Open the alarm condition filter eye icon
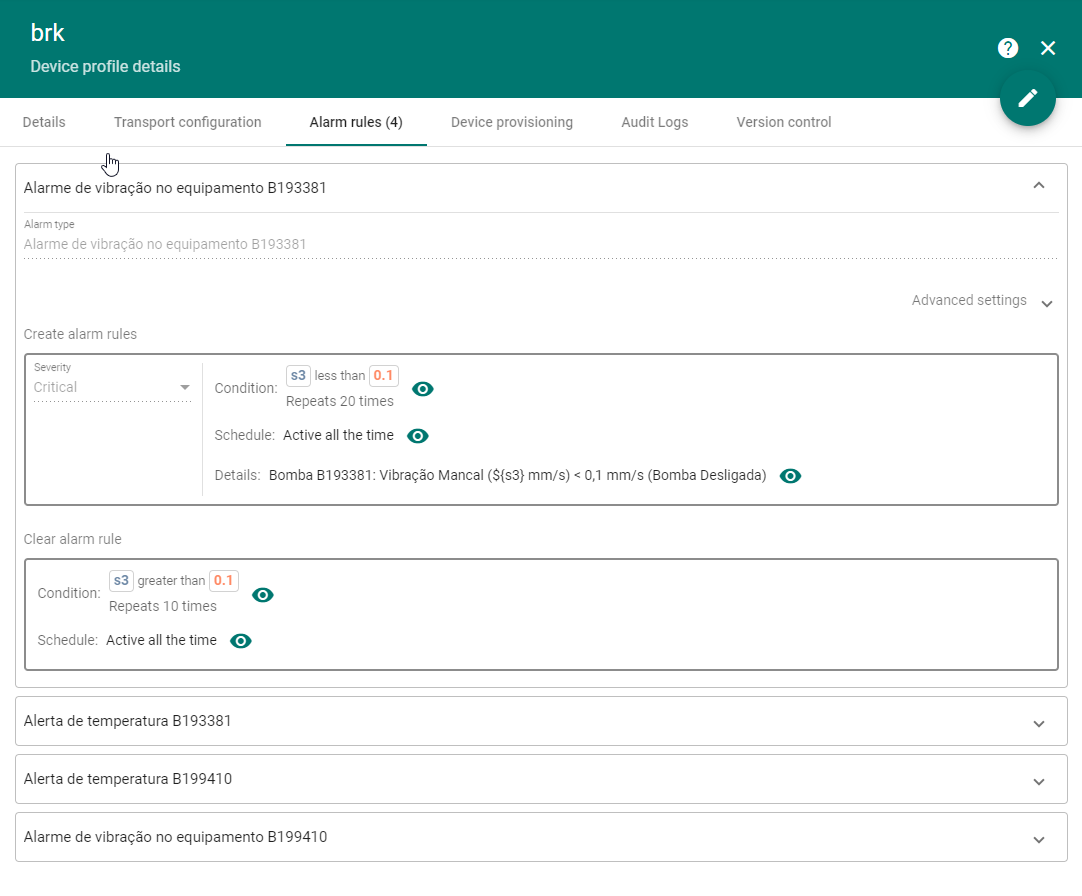Viewport: 1082px width, 896px height. (422, 389)
